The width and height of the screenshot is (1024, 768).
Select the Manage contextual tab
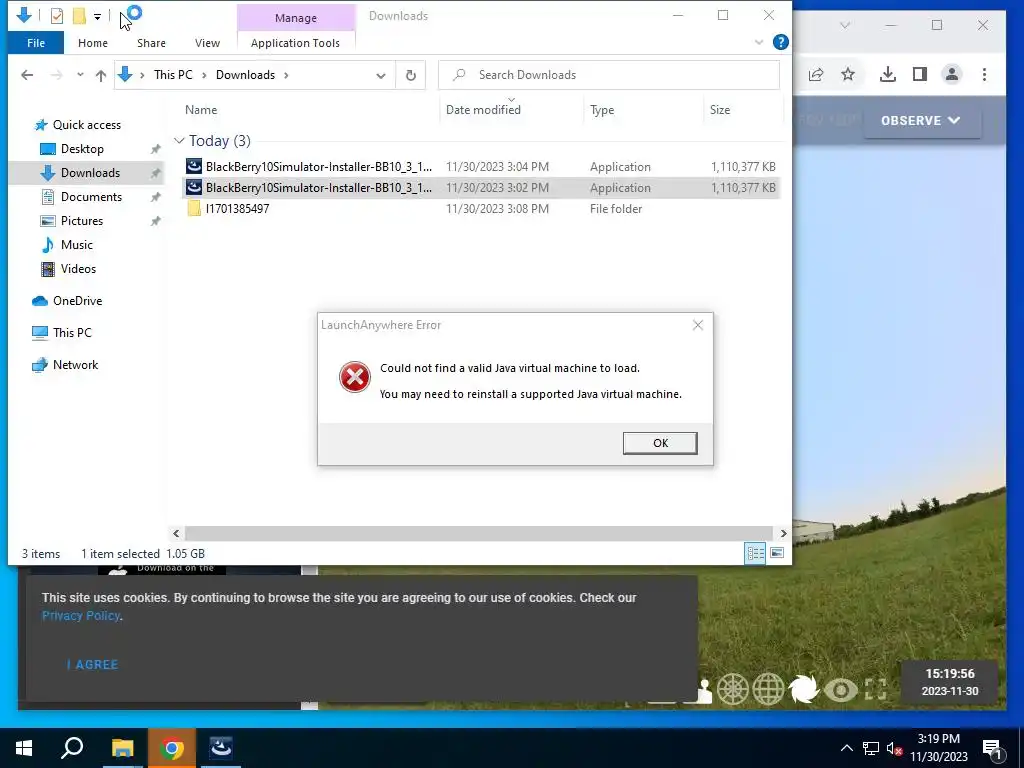point(296,18)
